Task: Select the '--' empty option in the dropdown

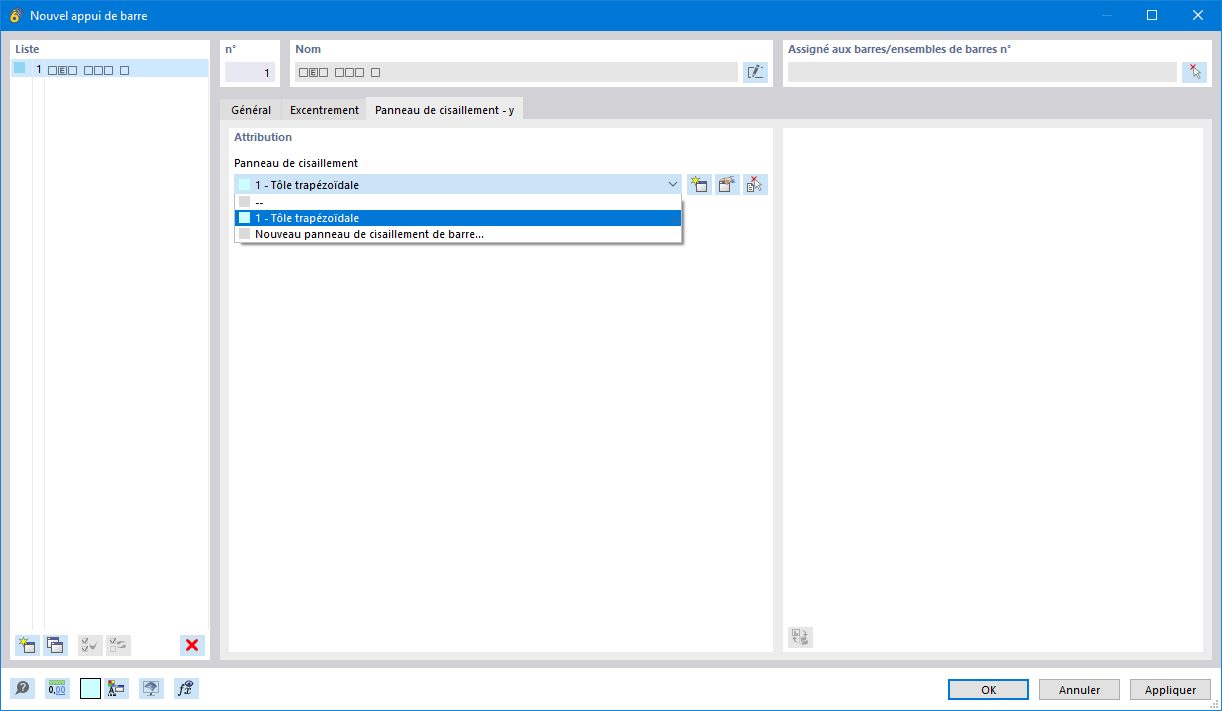Action: tap(458, 202)
